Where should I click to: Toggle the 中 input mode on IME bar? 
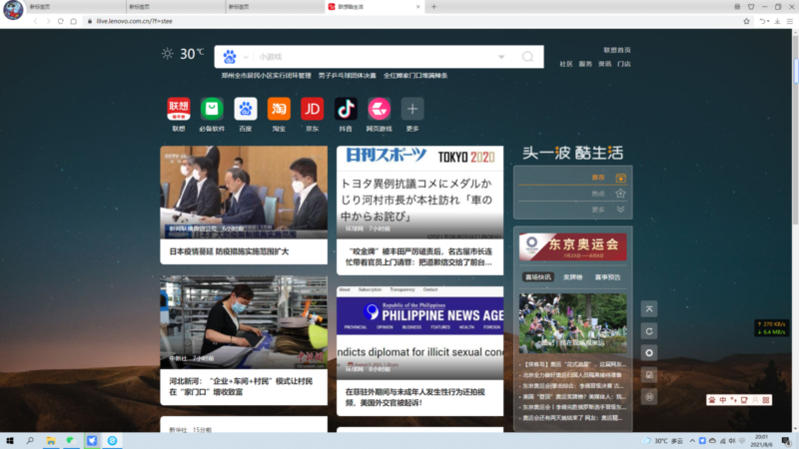click(723, 400)
